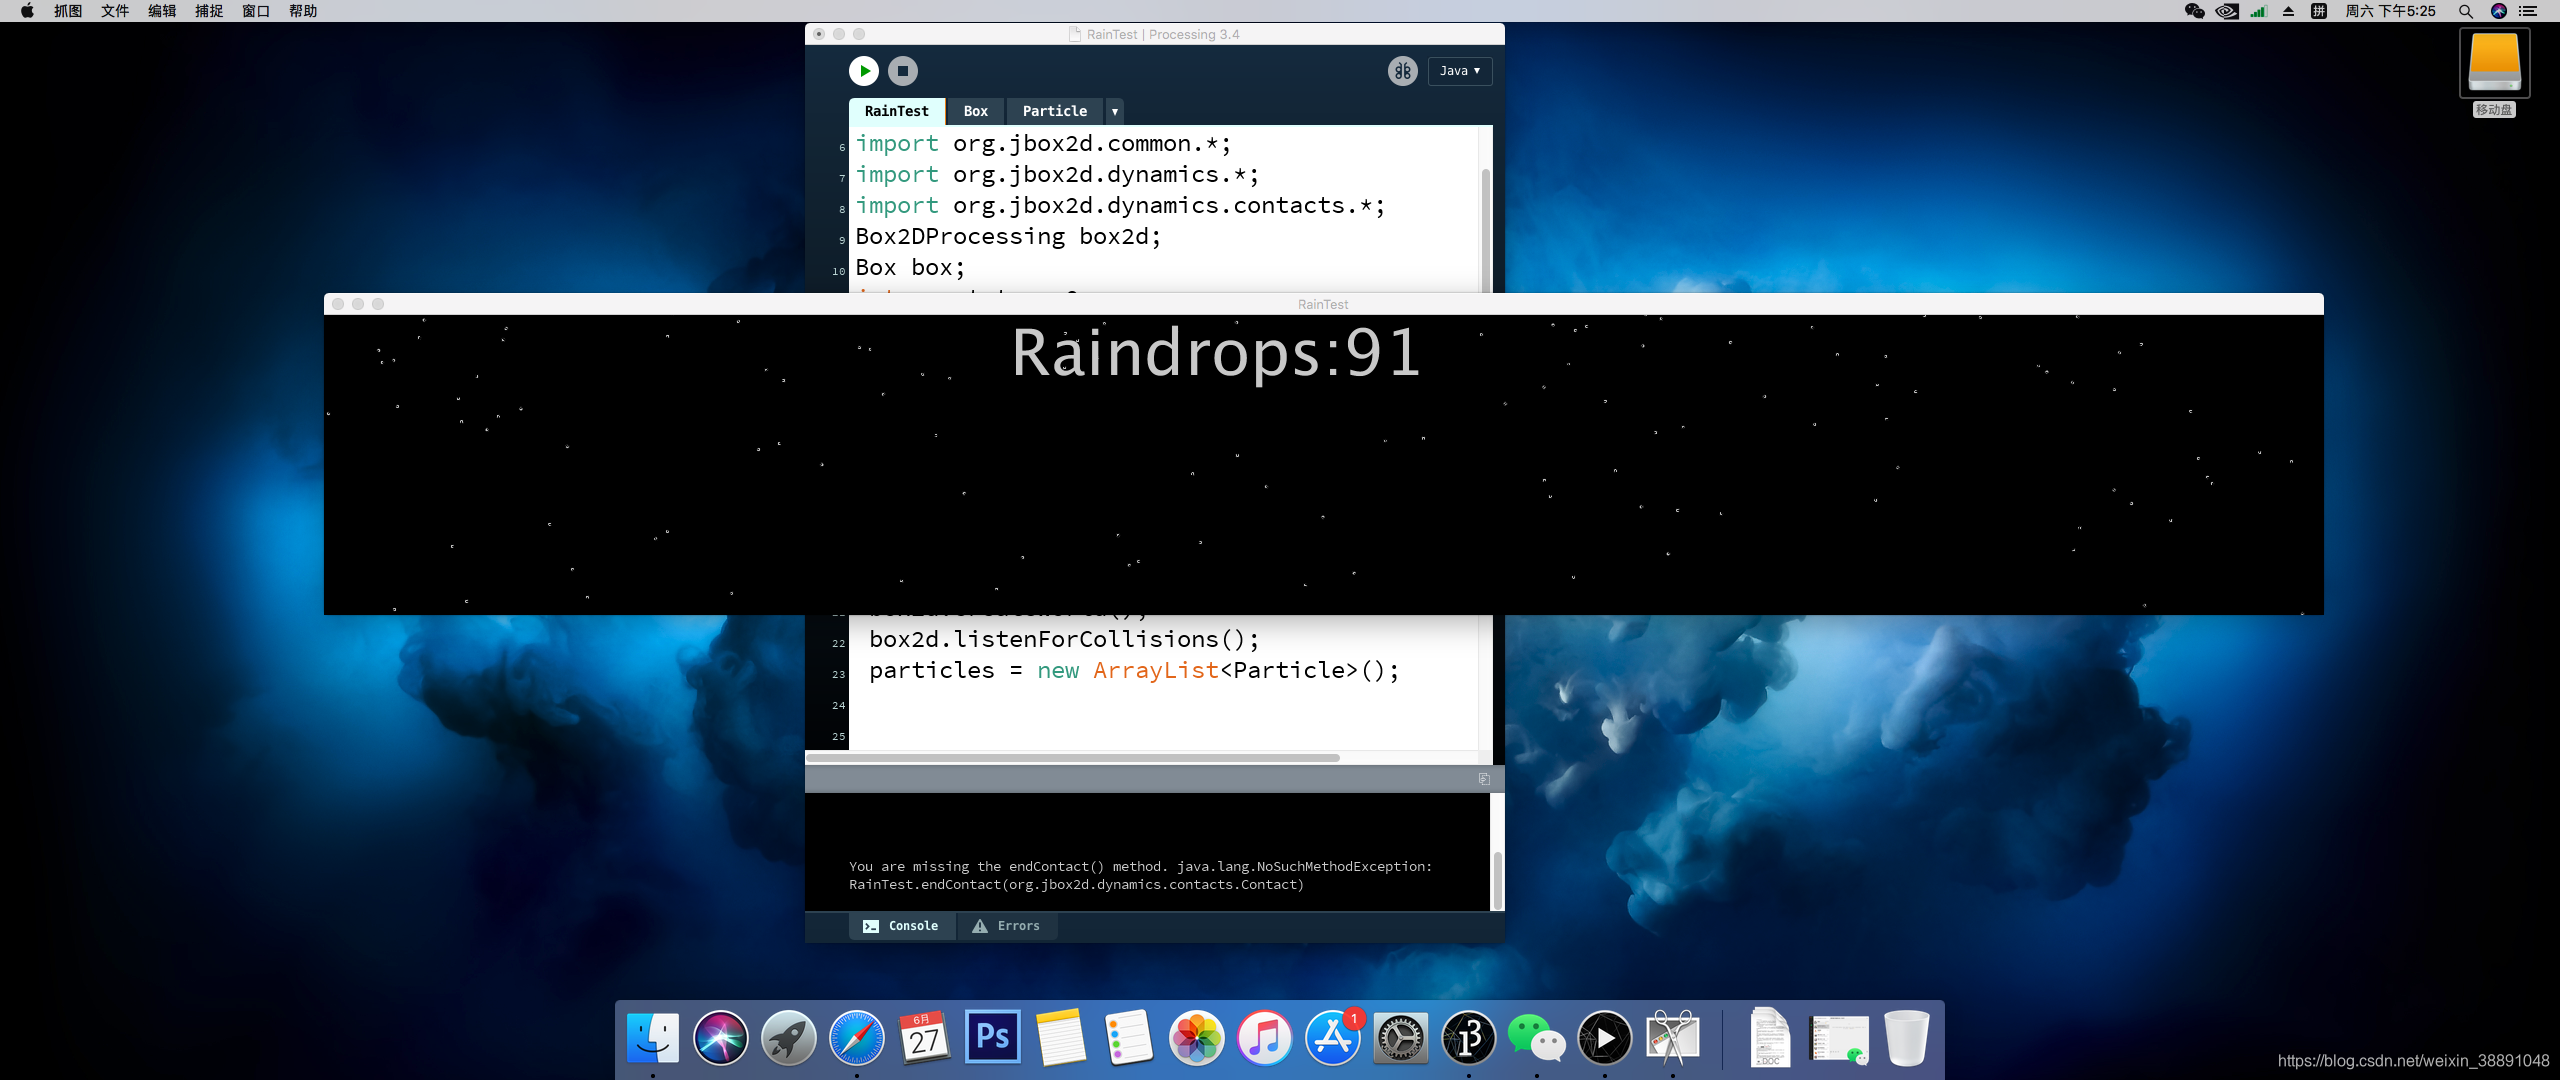Viewport: 2560px width, 1080px height.
Task: Click the editor vertical scrollbar
Action: coord(1486,230)
